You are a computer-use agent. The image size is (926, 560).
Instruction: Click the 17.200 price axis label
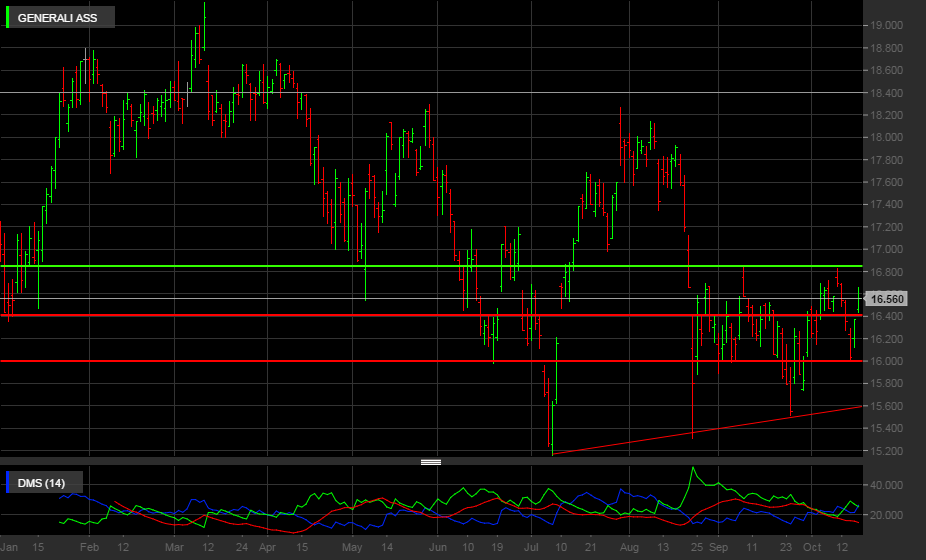tap(886, 227)
